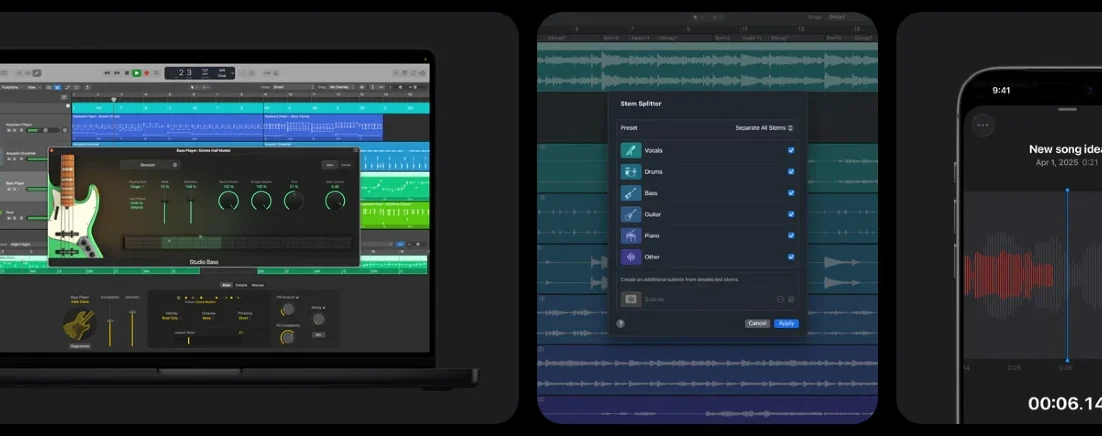
Task: Select the Main tab in Session Player editor
Action: tap(226, 285)
